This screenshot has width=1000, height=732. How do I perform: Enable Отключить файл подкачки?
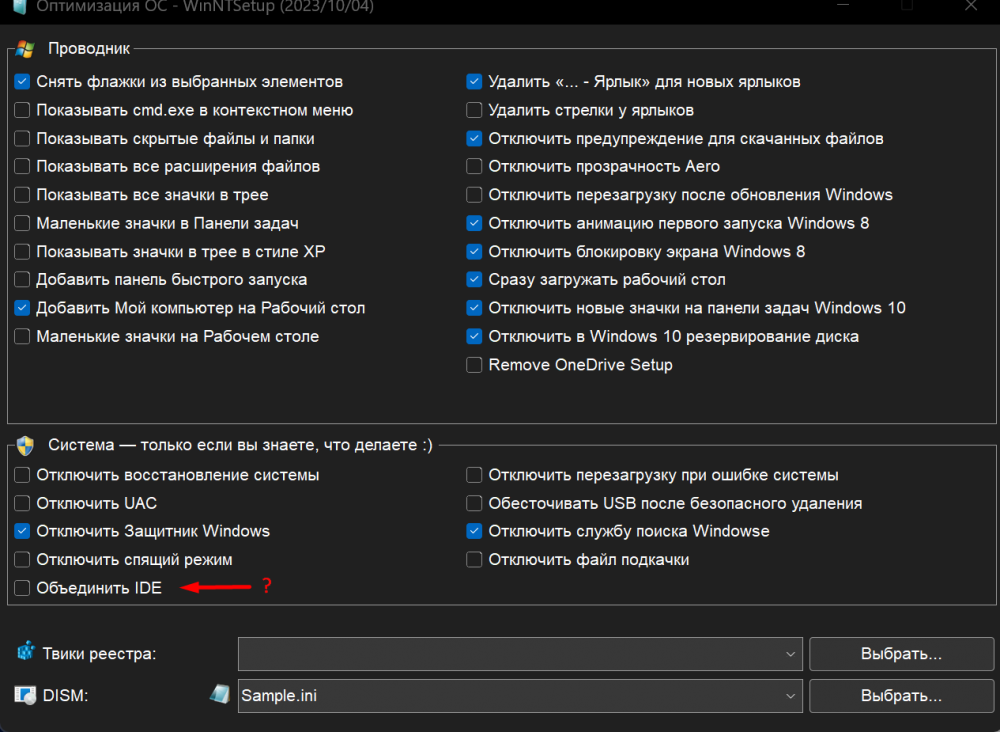pyautogui.click(x=473, y=559)
